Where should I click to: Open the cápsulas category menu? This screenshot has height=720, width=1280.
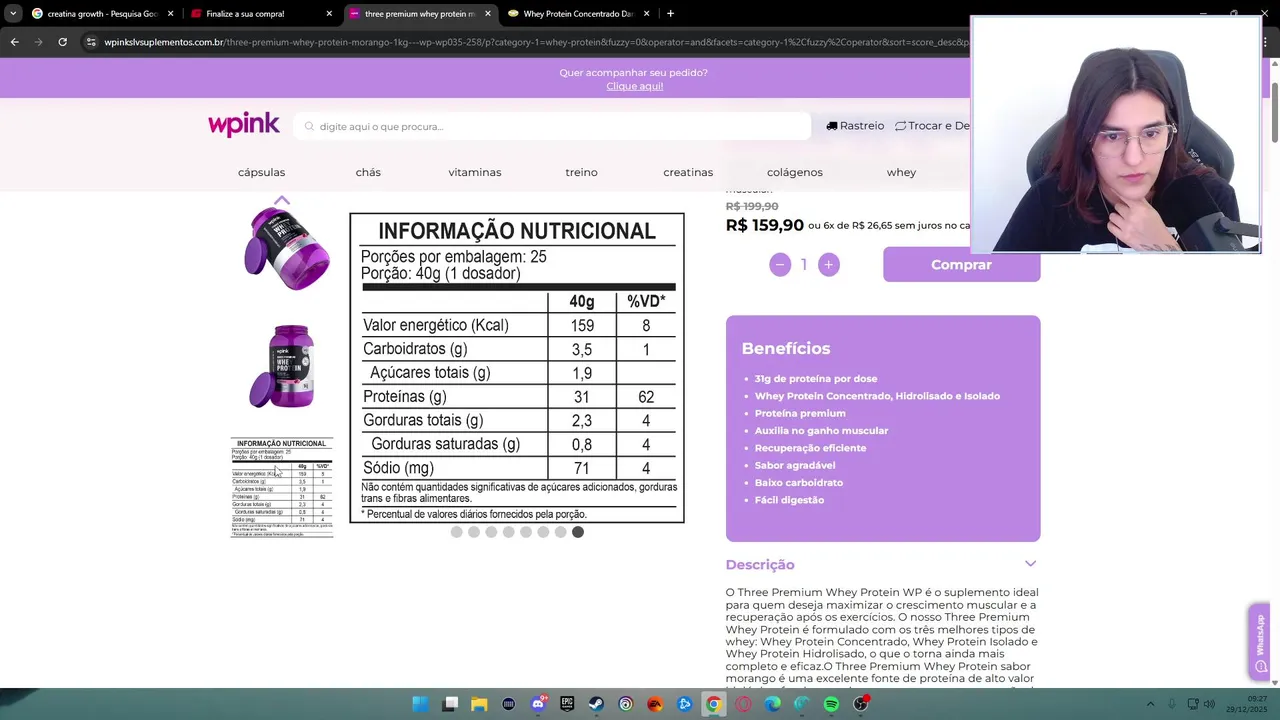(261, 172)
